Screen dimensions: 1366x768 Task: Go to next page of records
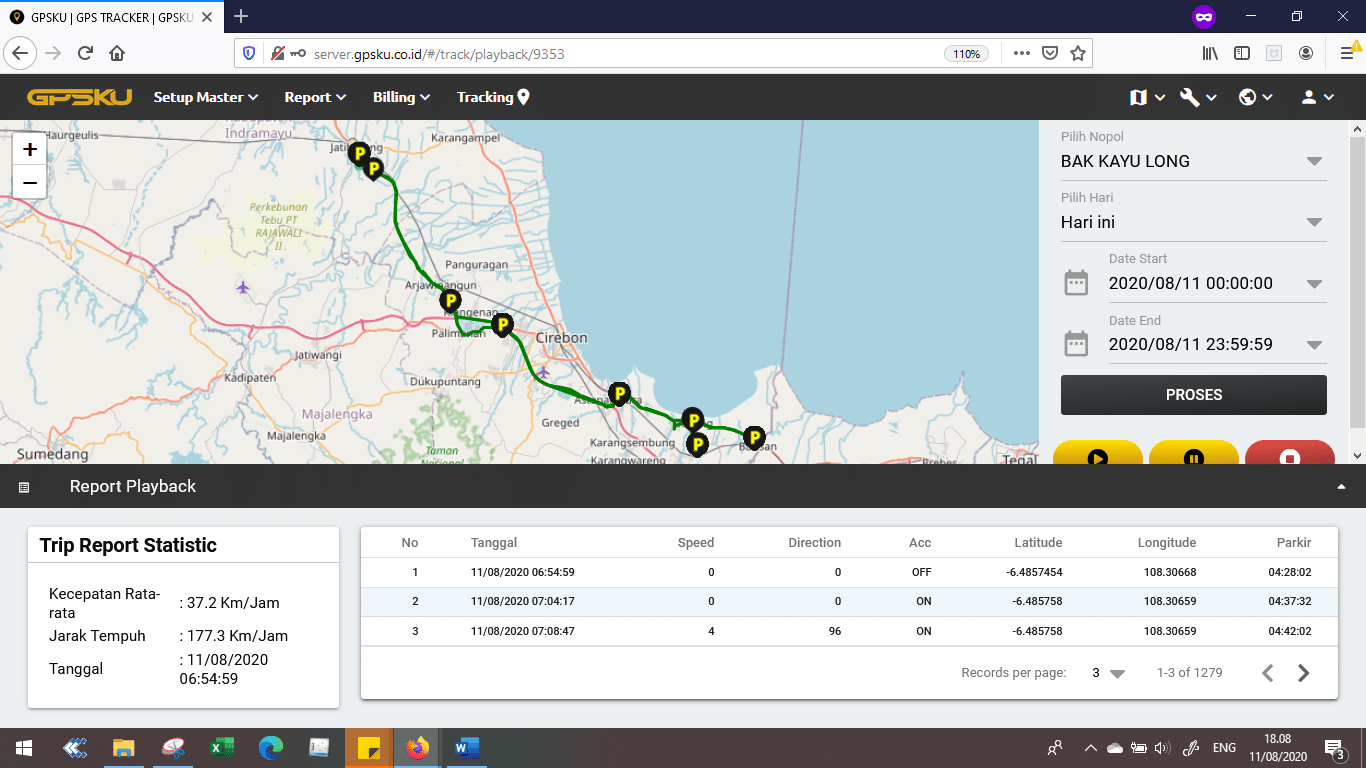(1303, 673)
